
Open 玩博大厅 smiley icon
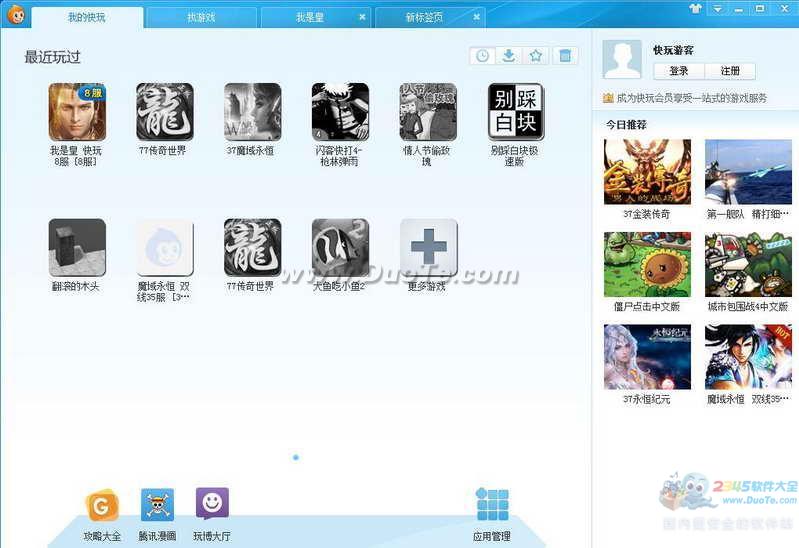pos(212,504)
